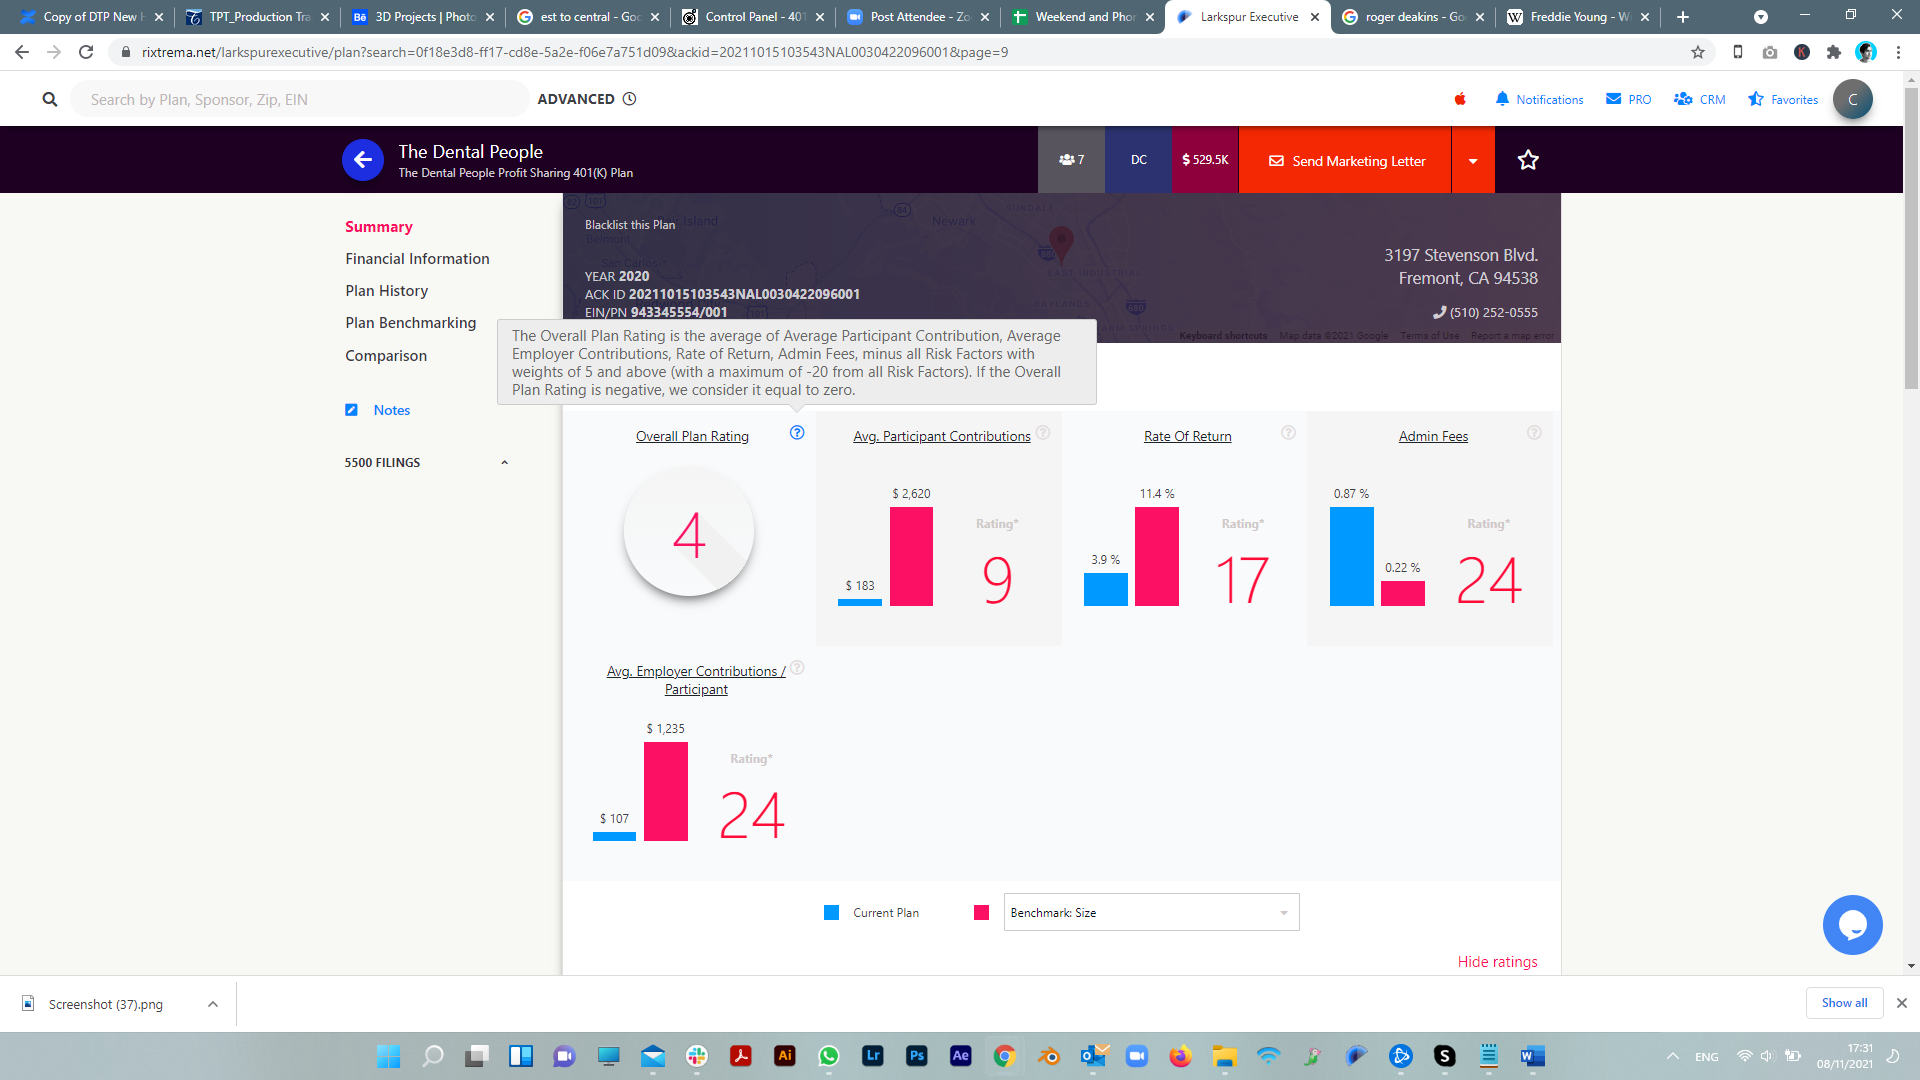The image size is (1920, 1080).
Task: Open the Benchmark: Size dropdown
Action: [1151, 913]
